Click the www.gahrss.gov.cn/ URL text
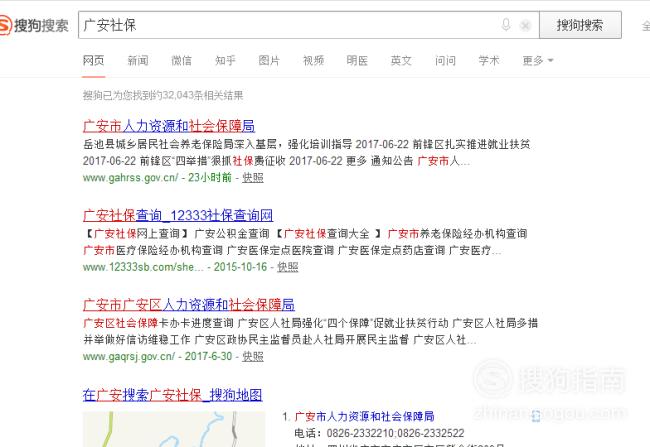Image resolution: width=650 pixels, height=447 pixels. point(131,177)
